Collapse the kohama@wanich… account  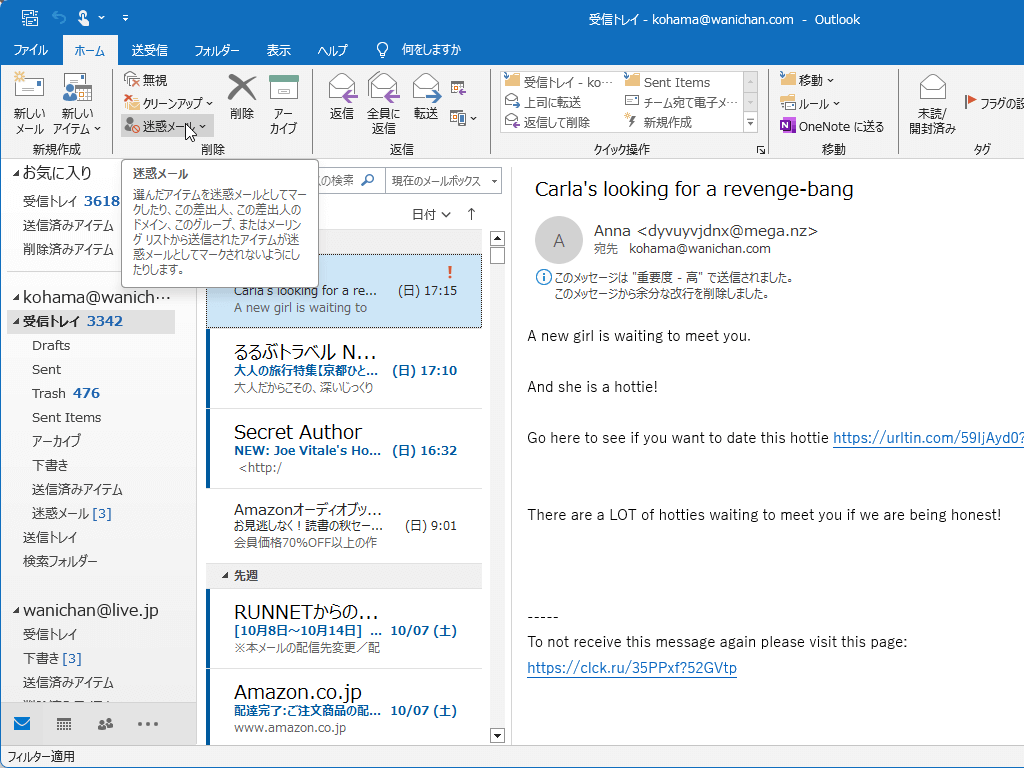click(x=16, y=297)
